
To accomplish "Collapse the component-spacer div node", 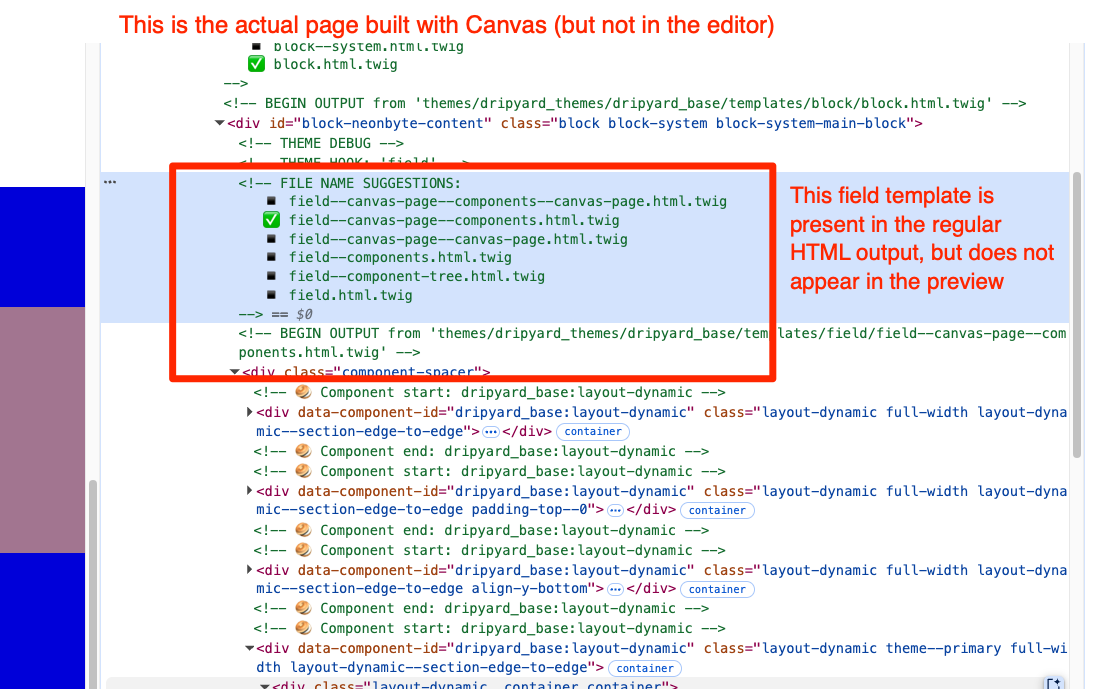I will point(234,371).
